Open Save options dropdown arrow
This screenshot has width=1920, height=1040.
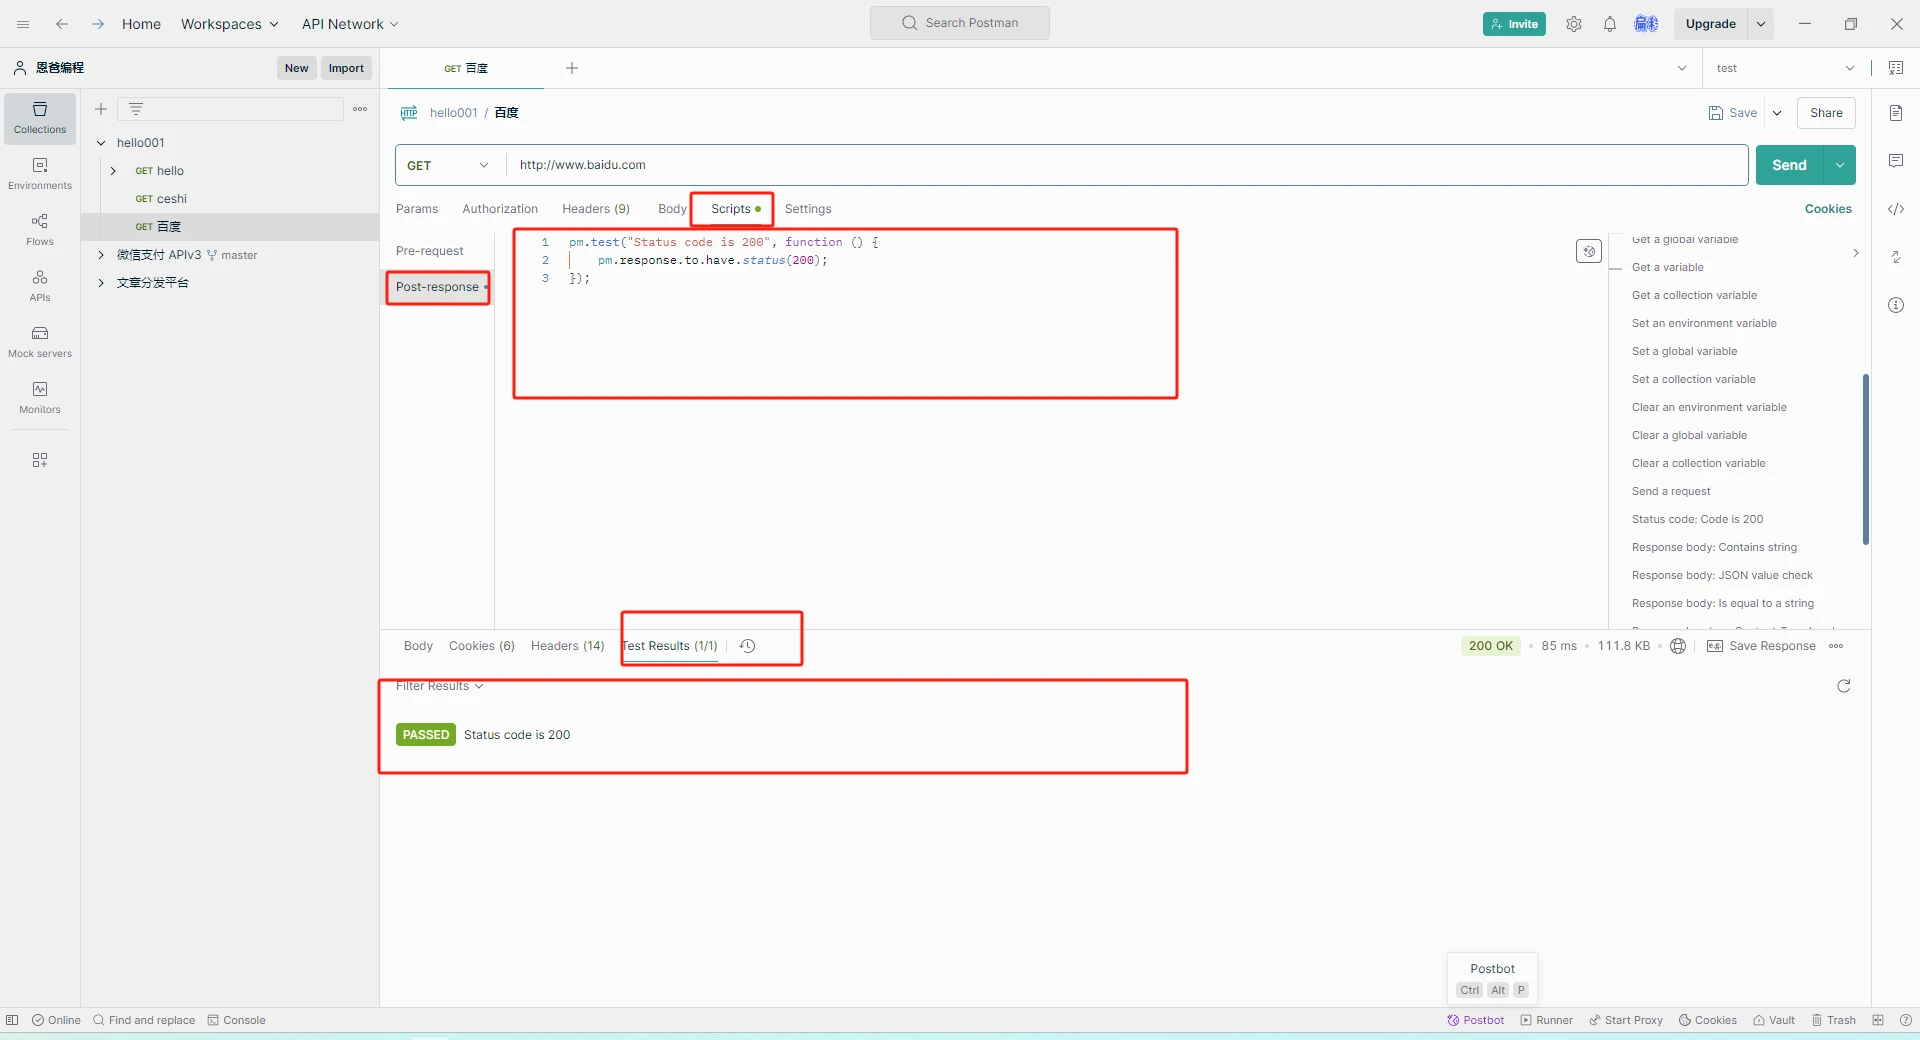(1777, 113)
